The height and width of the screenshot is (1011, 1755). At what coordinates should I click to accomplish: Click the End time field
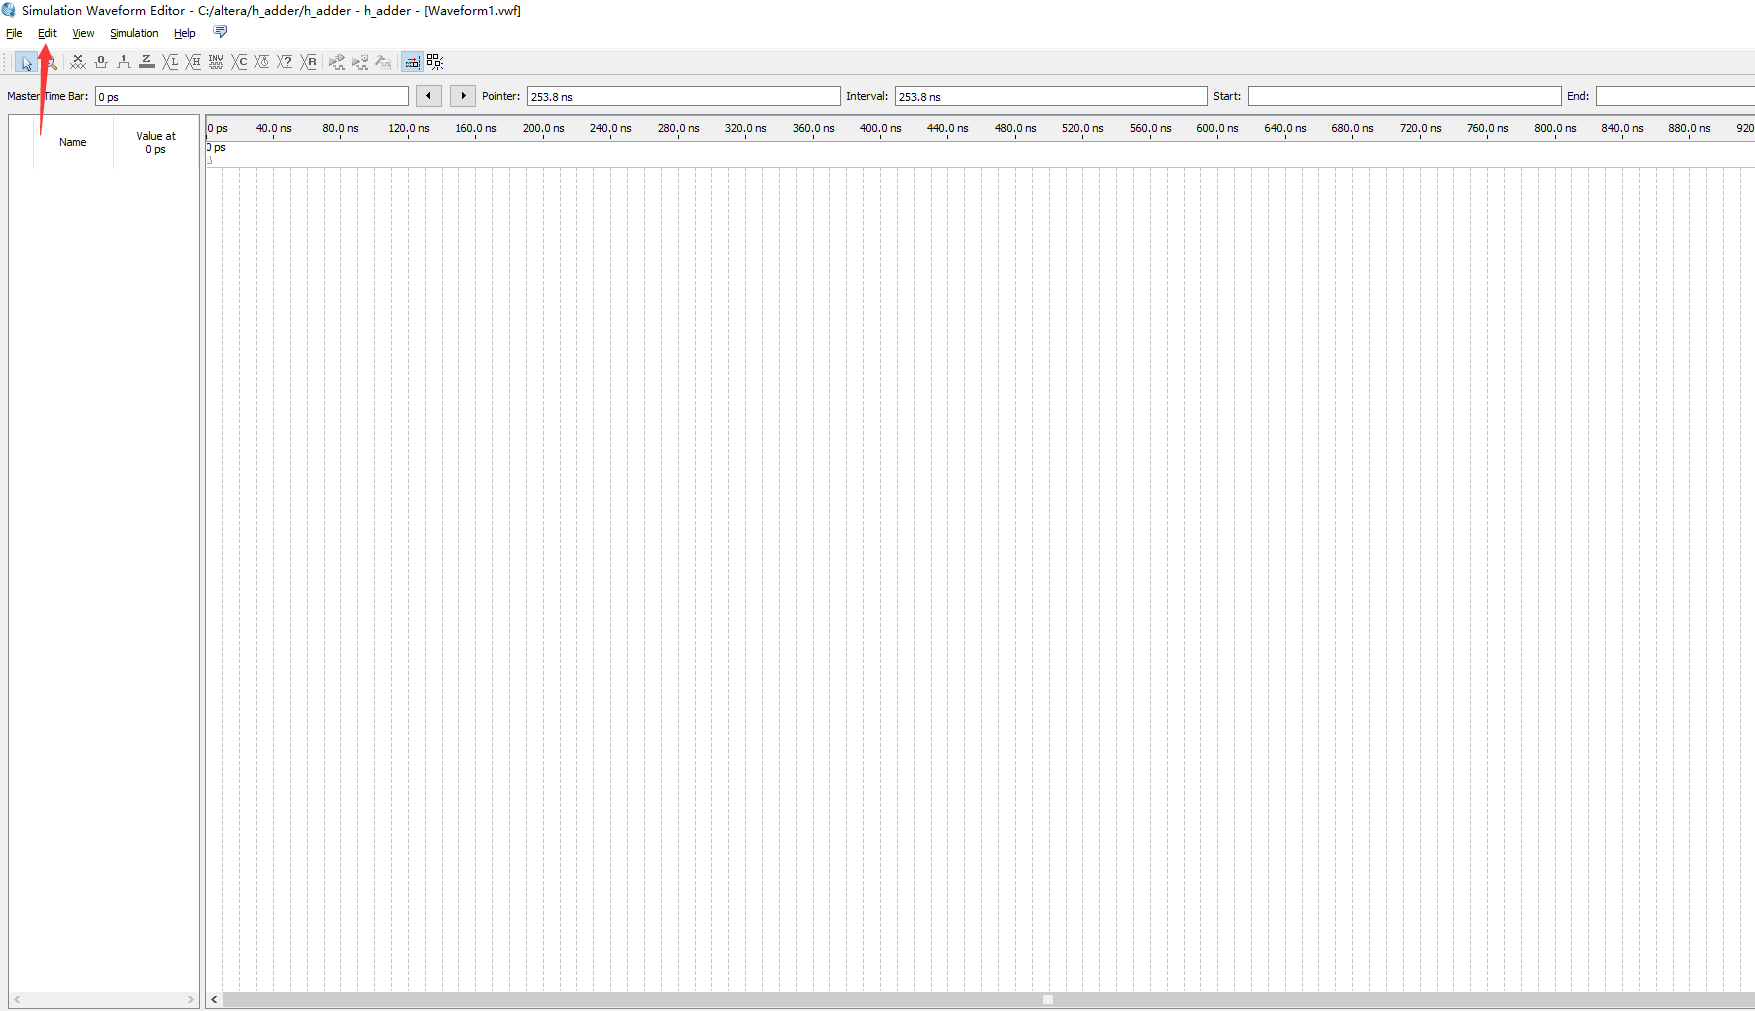point(1676,96)
